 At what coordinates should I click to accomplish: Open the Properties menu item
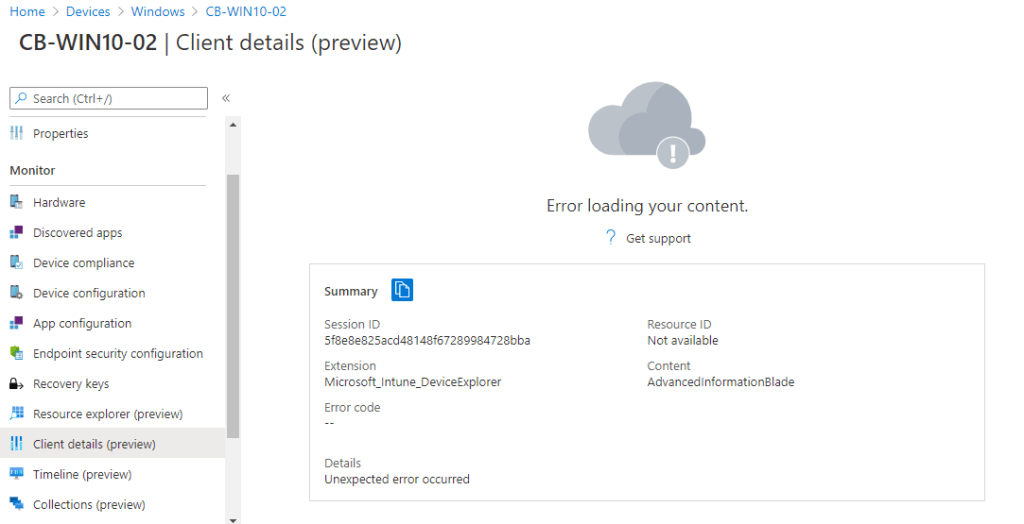60,134
